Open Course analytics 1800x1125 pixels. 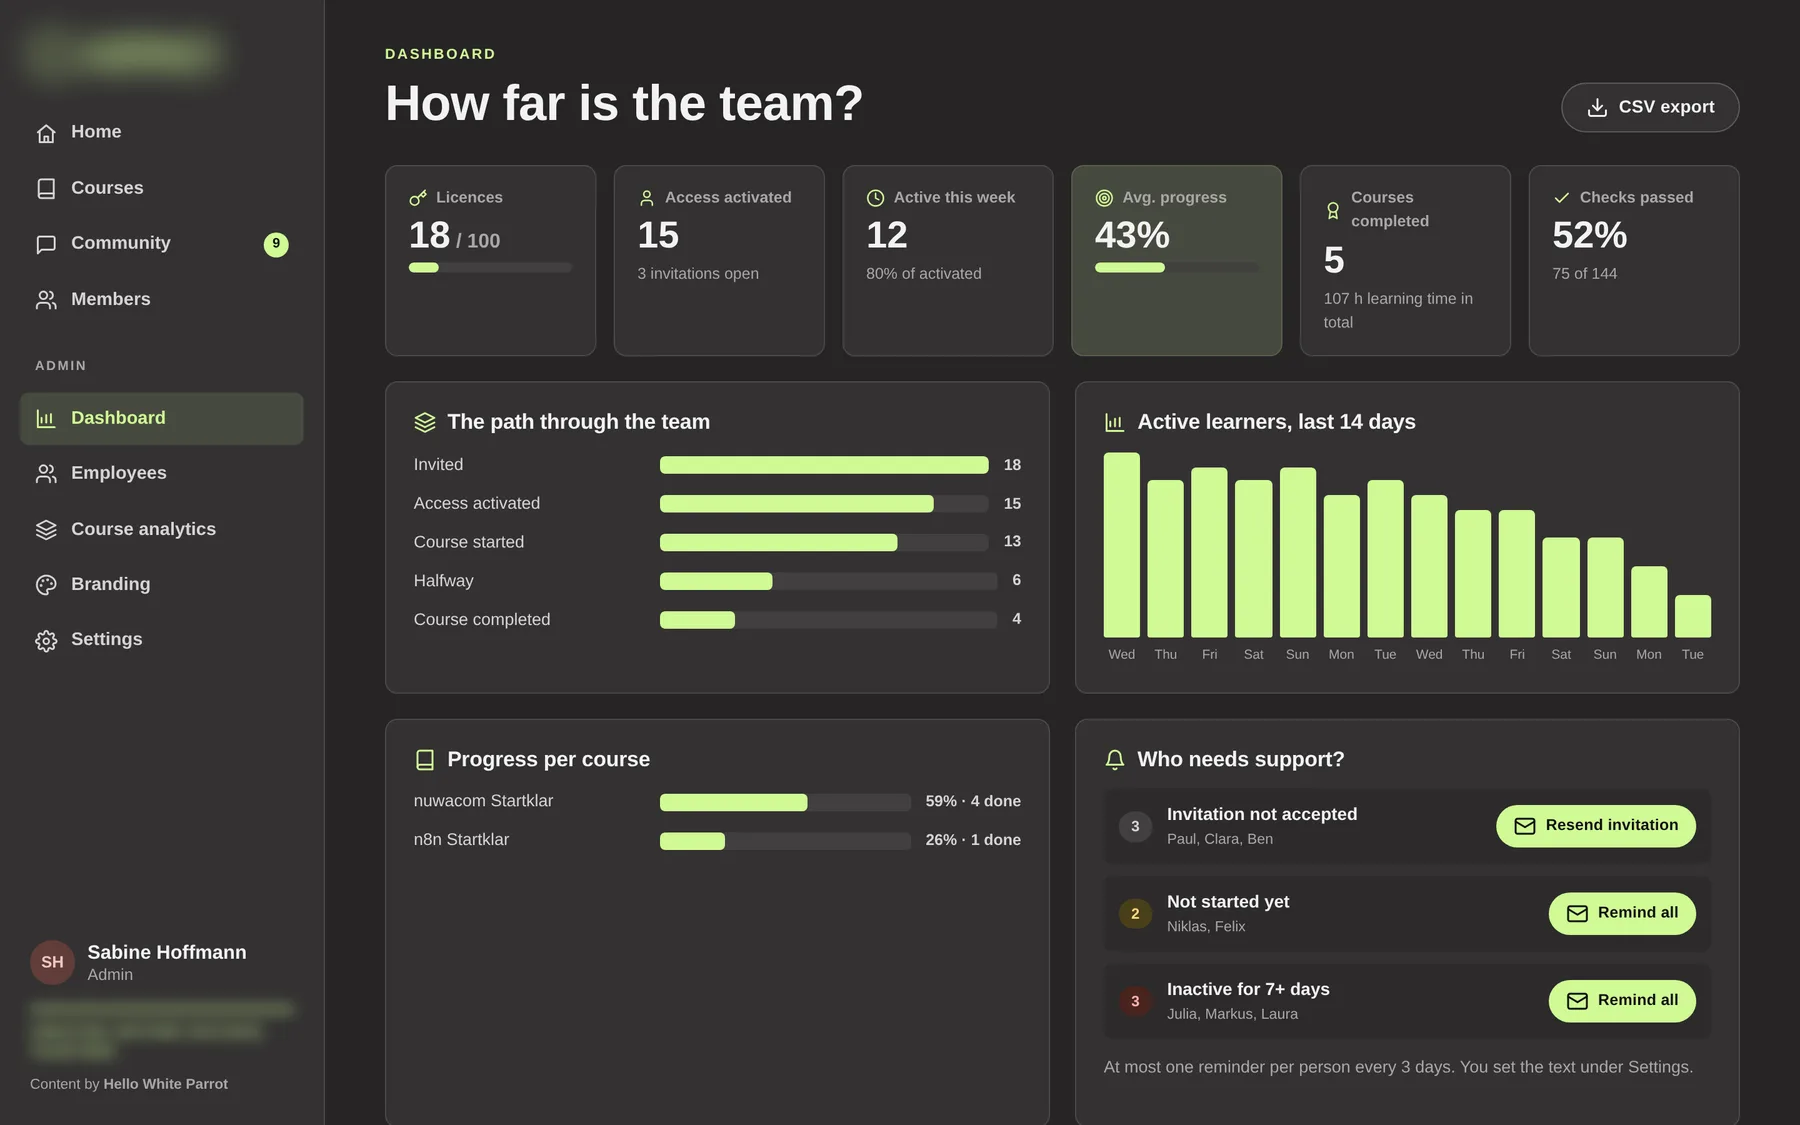pos(161,529)
